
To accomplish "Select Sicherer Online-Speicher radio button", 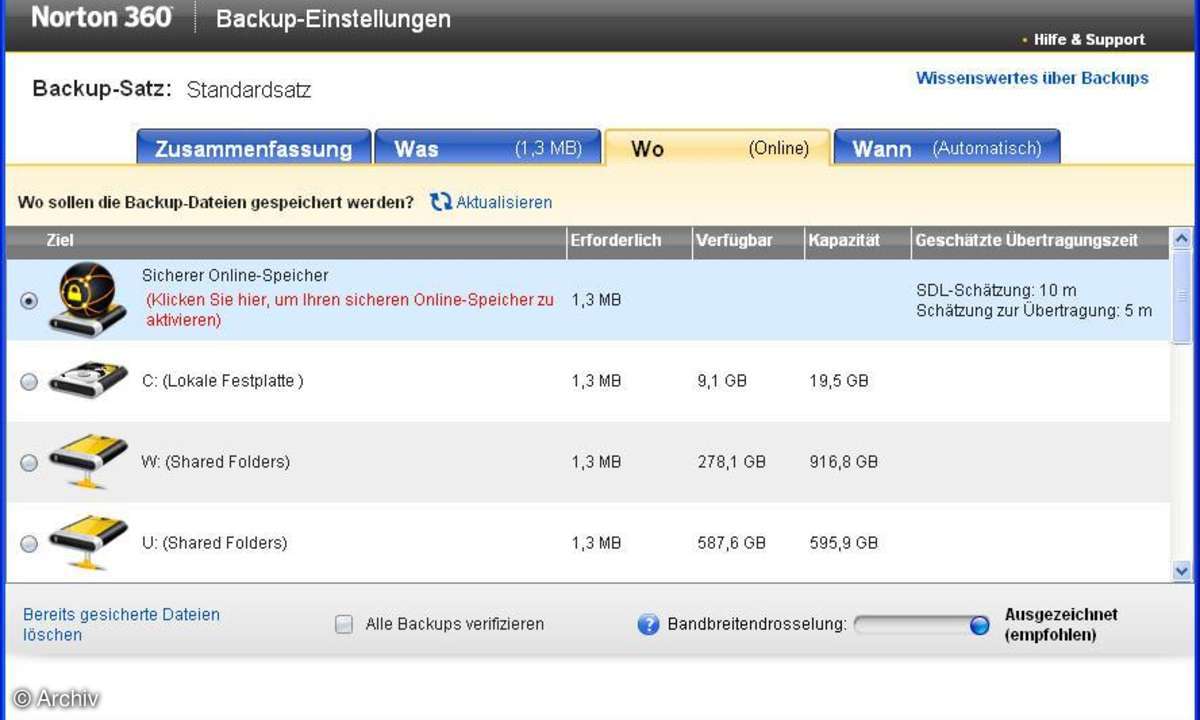I will click(x=29, y=300).
